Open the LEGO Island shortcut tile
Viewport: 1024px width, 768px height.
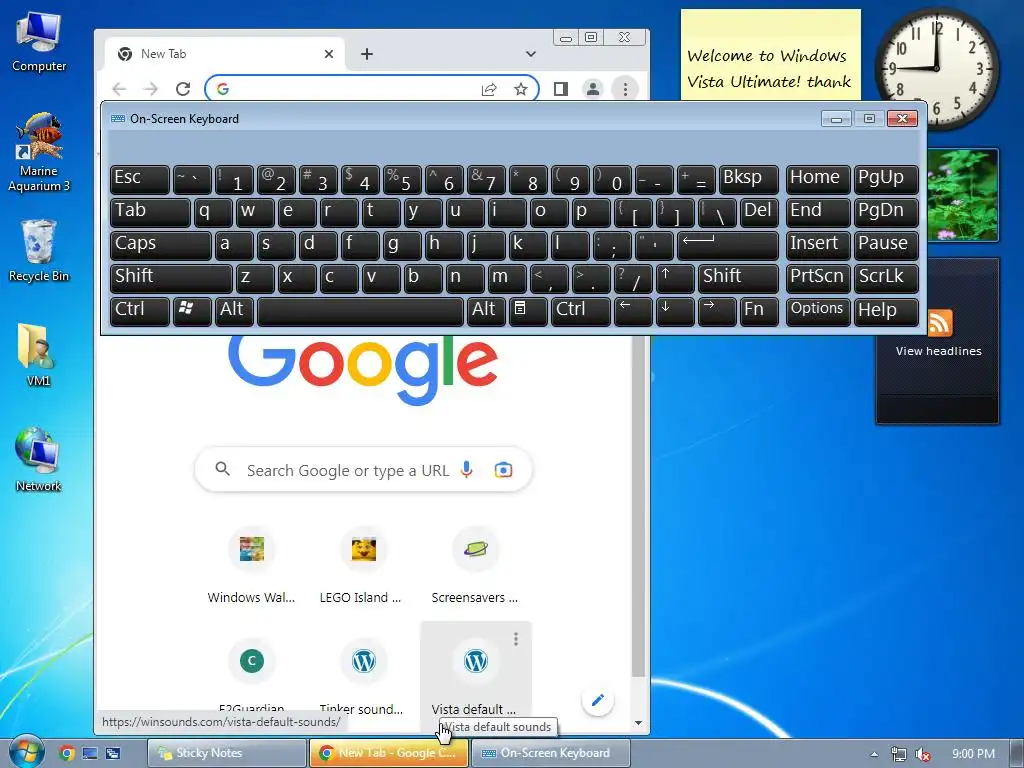click(363, 566)
